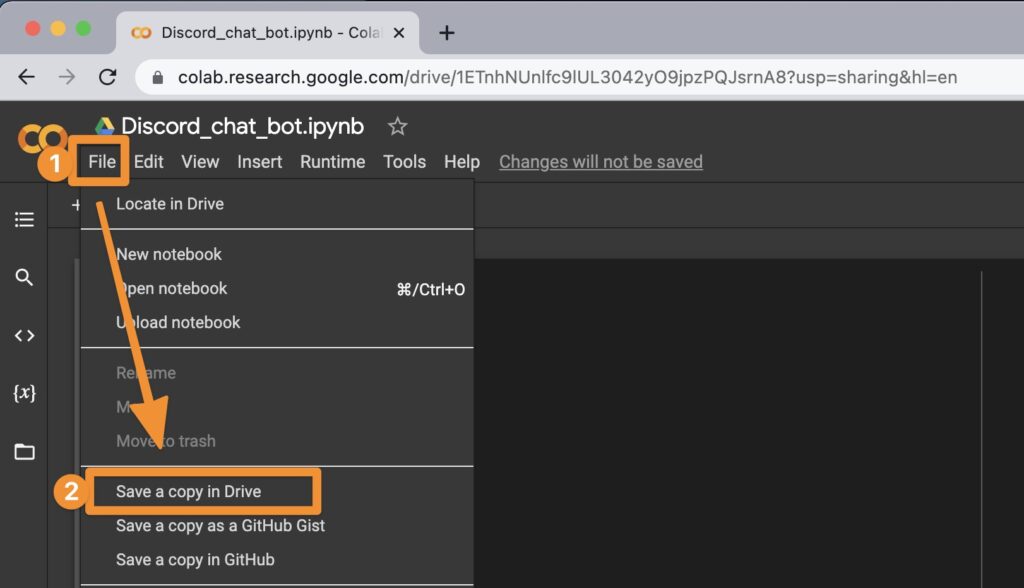Open the Runtime menu
The width and height of the screenshot is (1024, 588).
pyautogui.click(x=332, y=161)
